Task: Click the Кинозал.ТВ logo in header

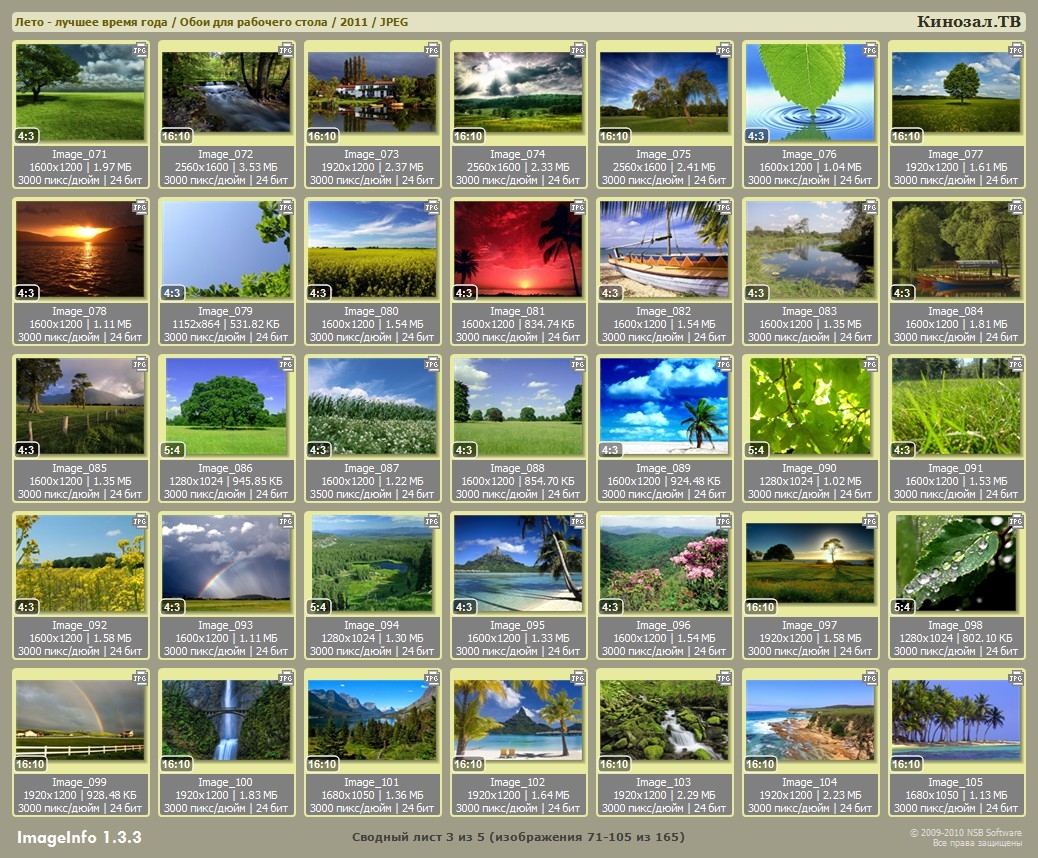Action: coord(970,22)
